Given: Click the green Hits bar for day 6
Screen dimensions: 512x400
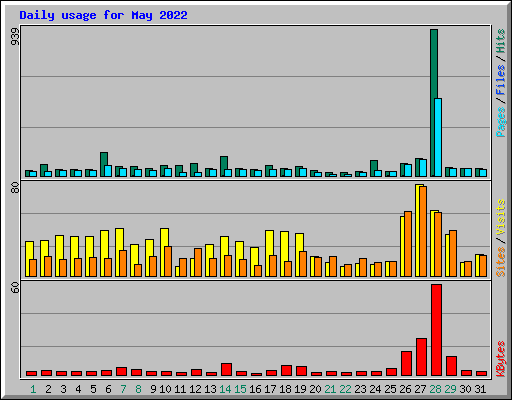Looking at the screenshot, I should [103, 164].
